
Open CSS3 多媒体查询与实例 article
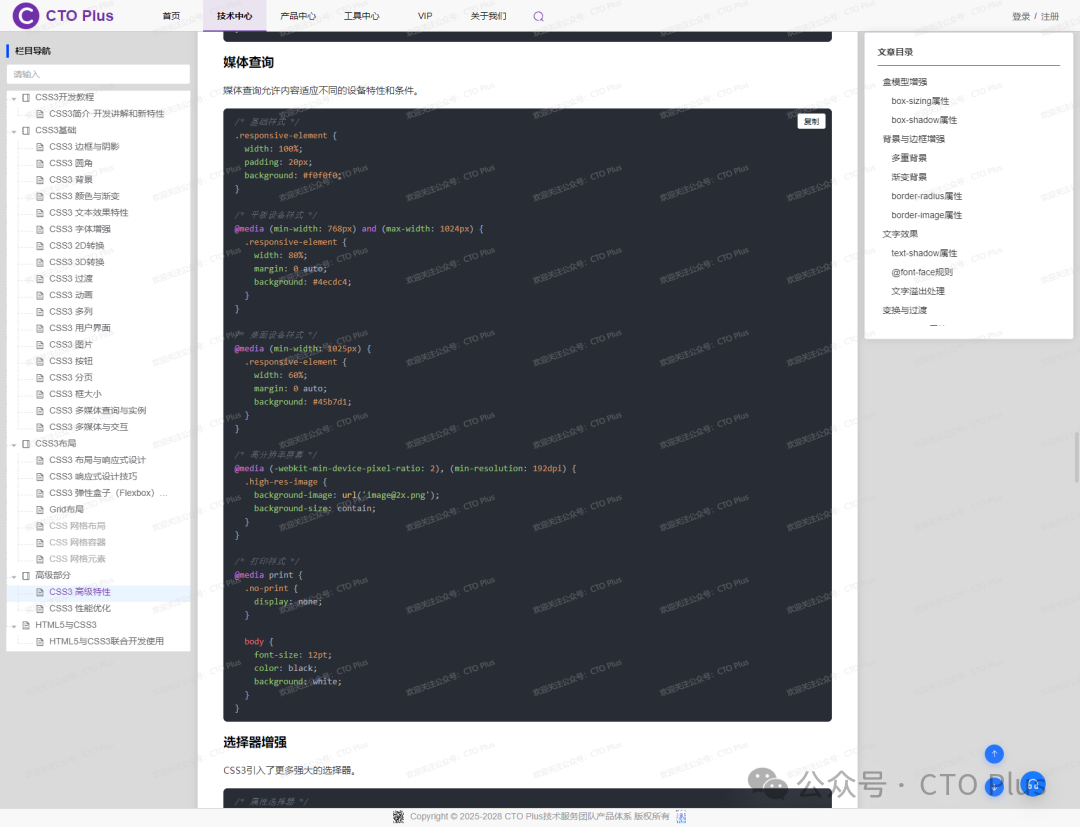pos(98,410)
